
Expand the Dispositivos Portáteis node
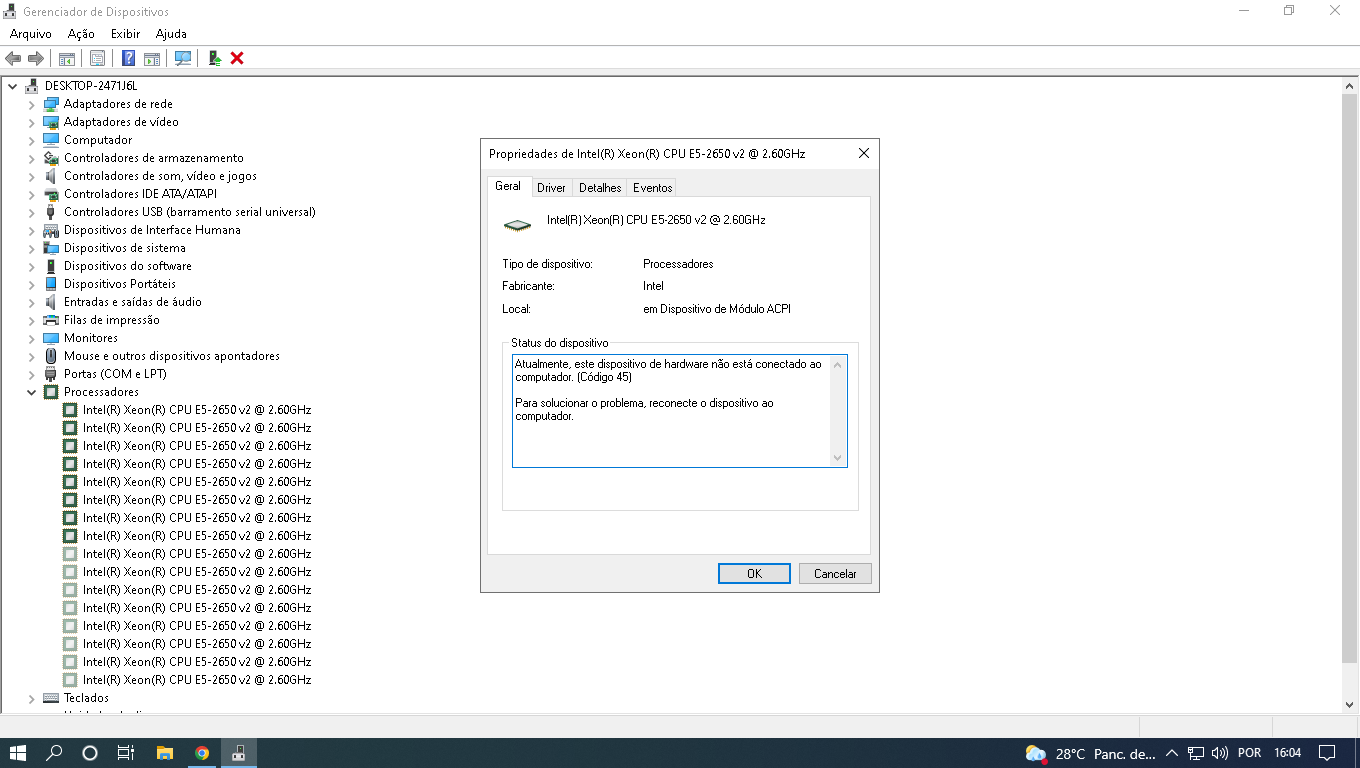pyautogui.click(x=31, y=284)
